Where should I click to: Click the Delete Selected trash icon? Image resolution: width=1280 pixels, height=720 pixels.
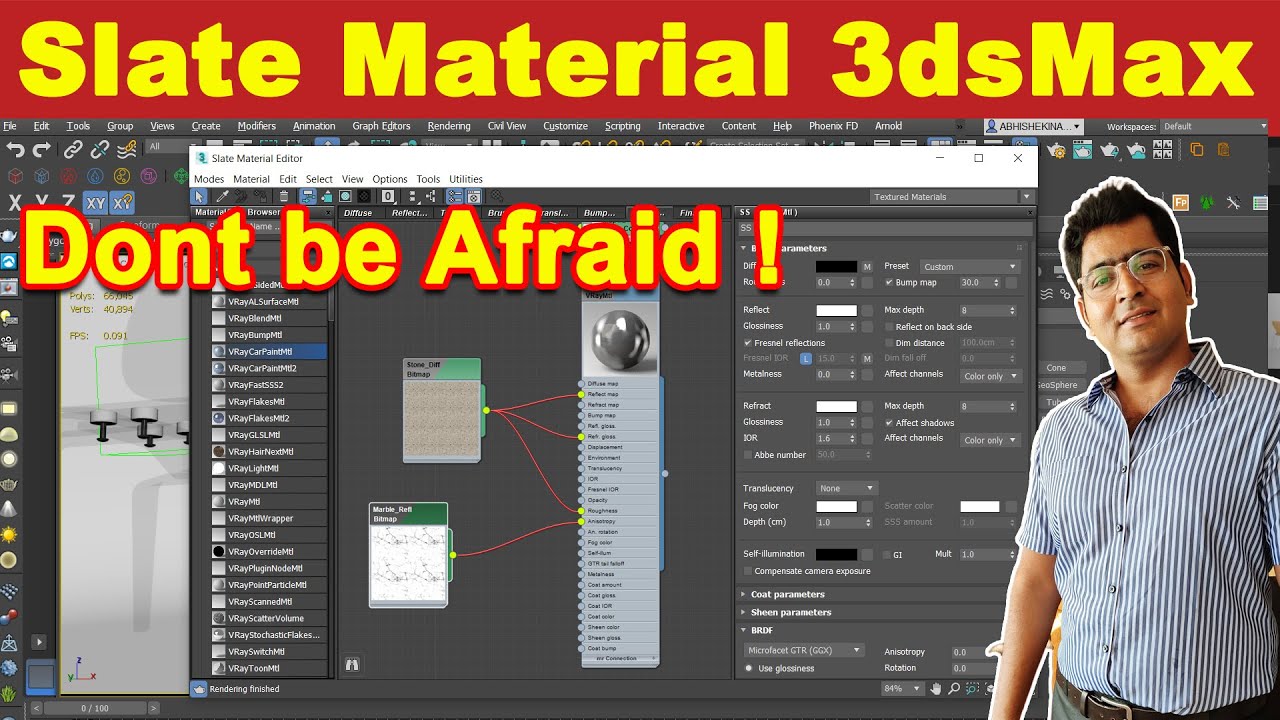284,196
